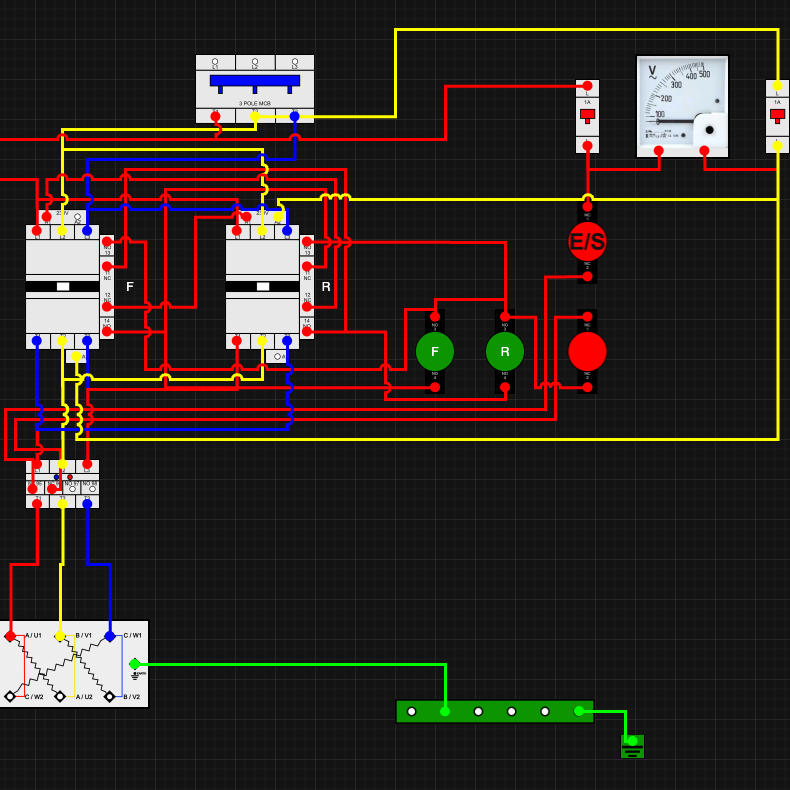Click motor A / U2 unconnected terminal
This screenshot has height=790, width=790.
[x=60, y=697]
